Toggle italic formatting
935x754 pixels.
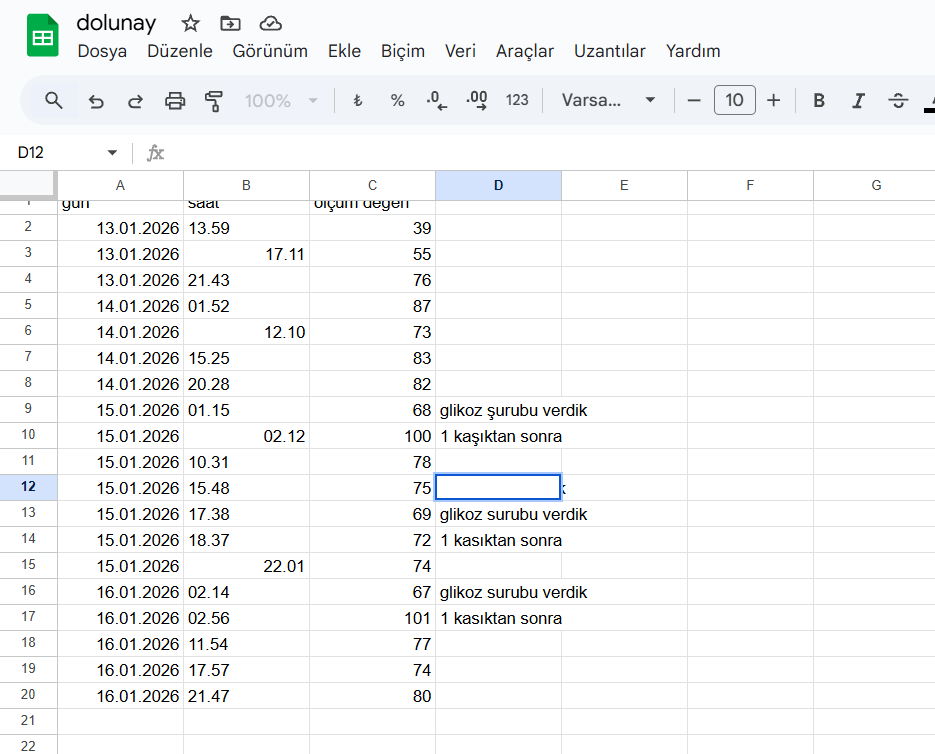858,100
